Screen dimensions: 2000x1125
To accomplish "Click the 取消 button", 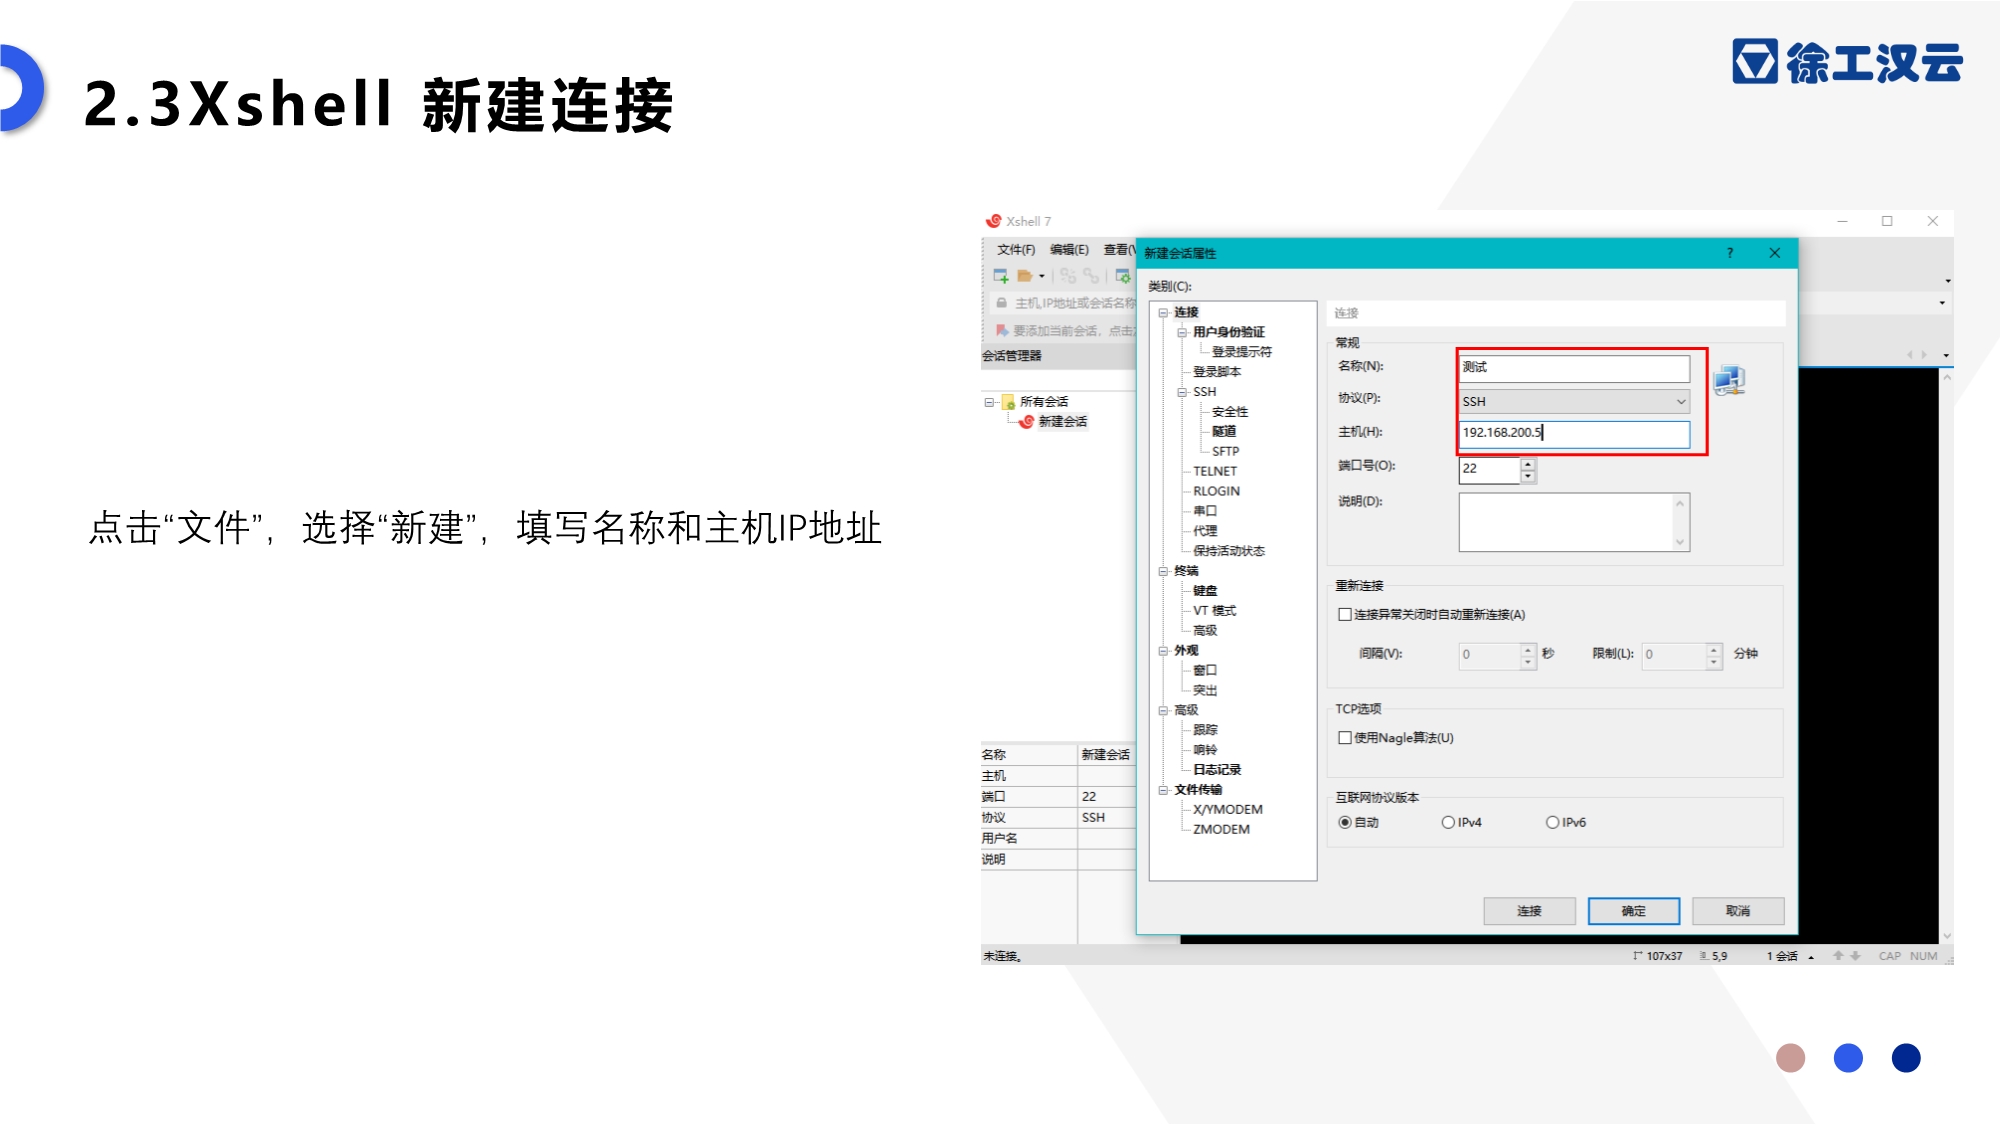I will [1738, 911].
